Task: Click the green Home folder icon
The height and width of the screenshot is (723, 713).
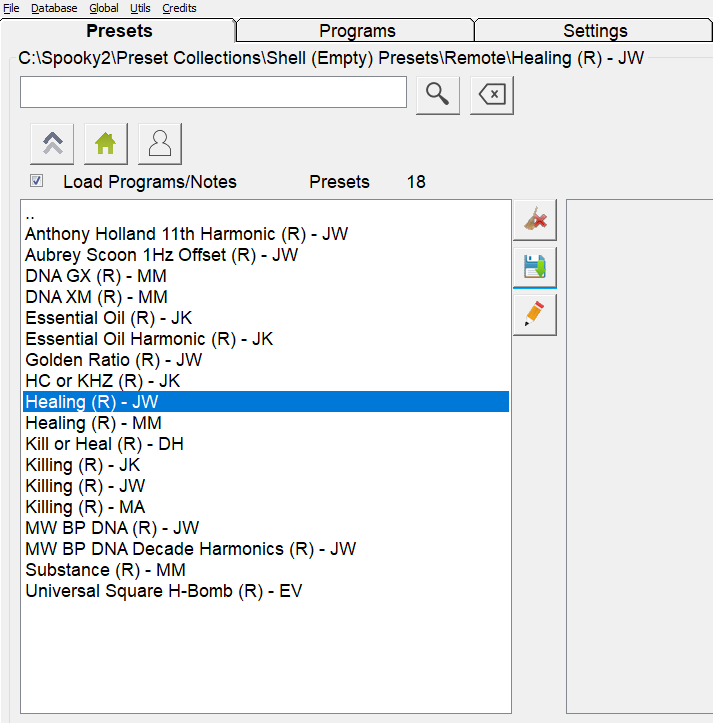Action: point(106,144)
